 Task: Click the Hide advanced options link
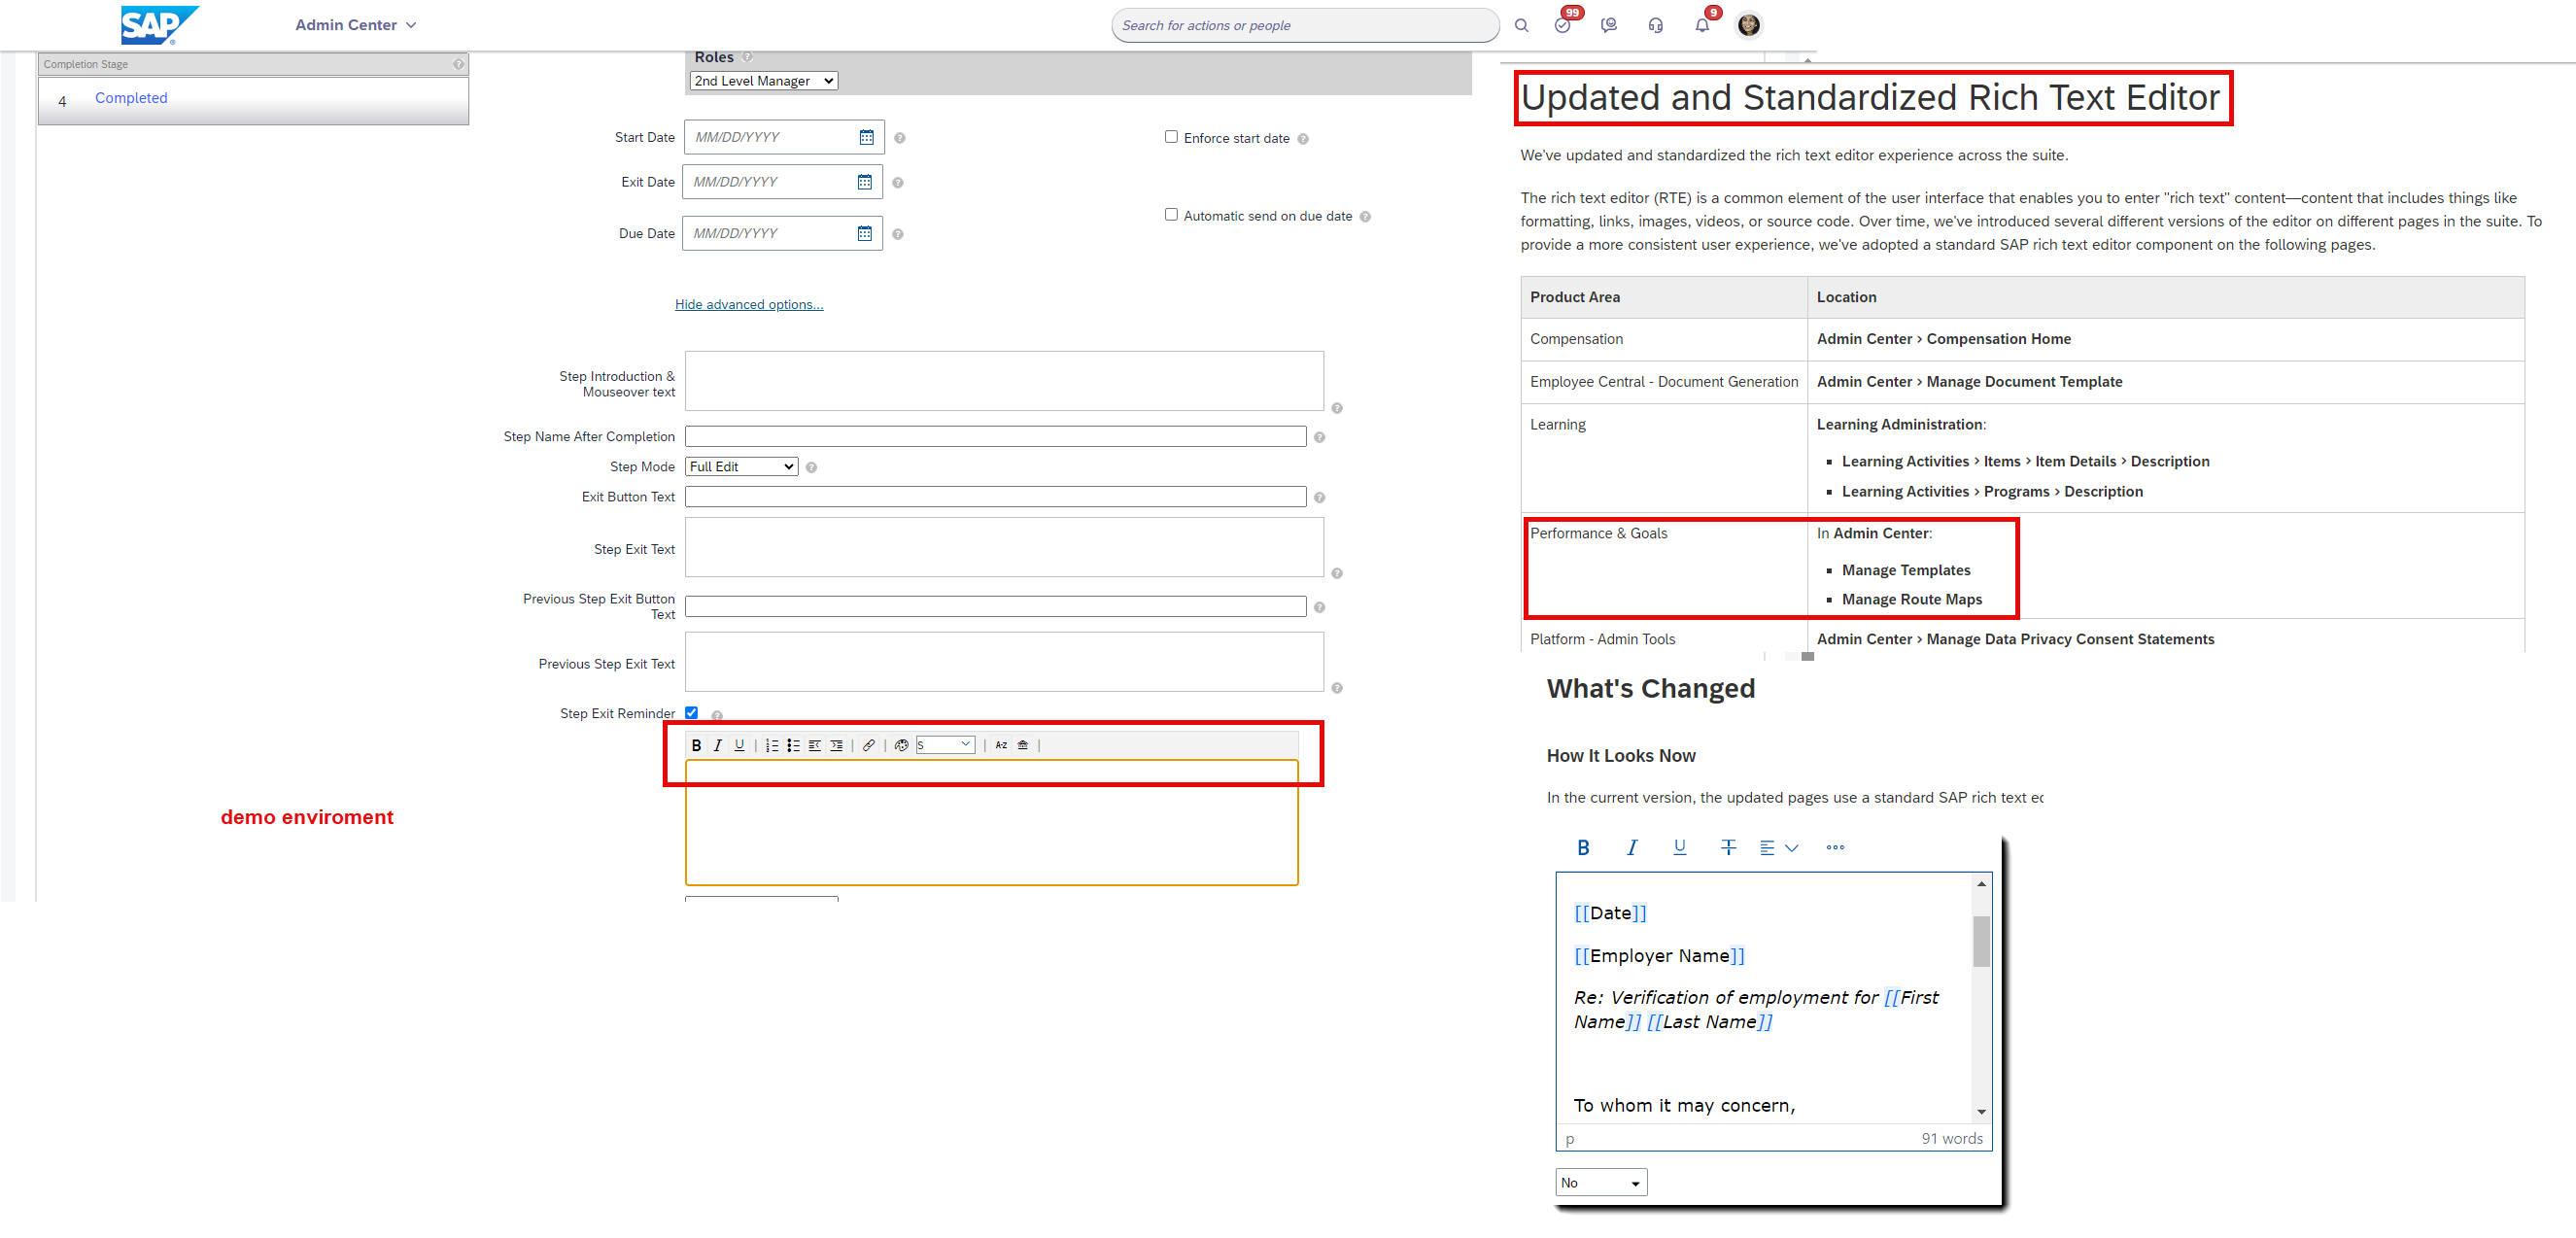[x=749, y=304]
